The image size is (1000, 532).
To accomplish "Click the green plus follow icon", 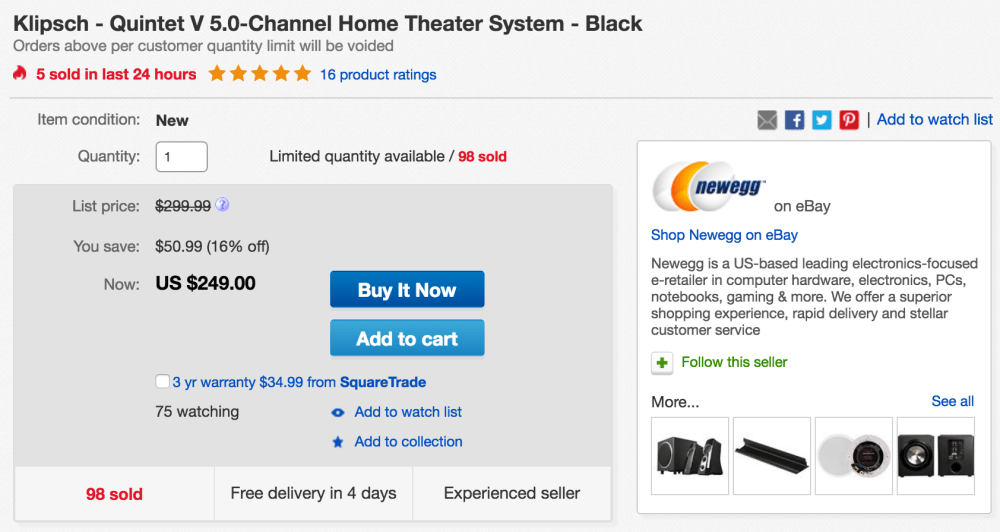I will click(662, 363).
